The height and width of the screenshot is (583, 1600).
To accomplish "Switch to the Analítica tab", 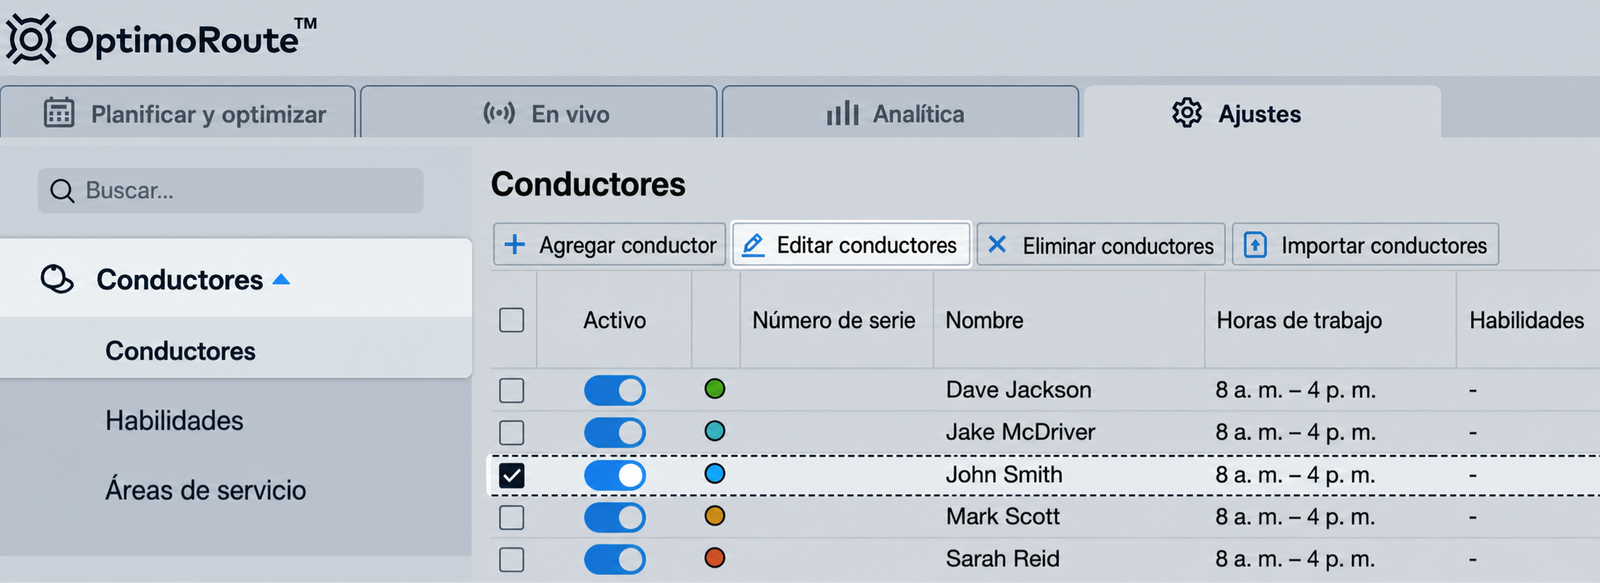I will point(900,112).
